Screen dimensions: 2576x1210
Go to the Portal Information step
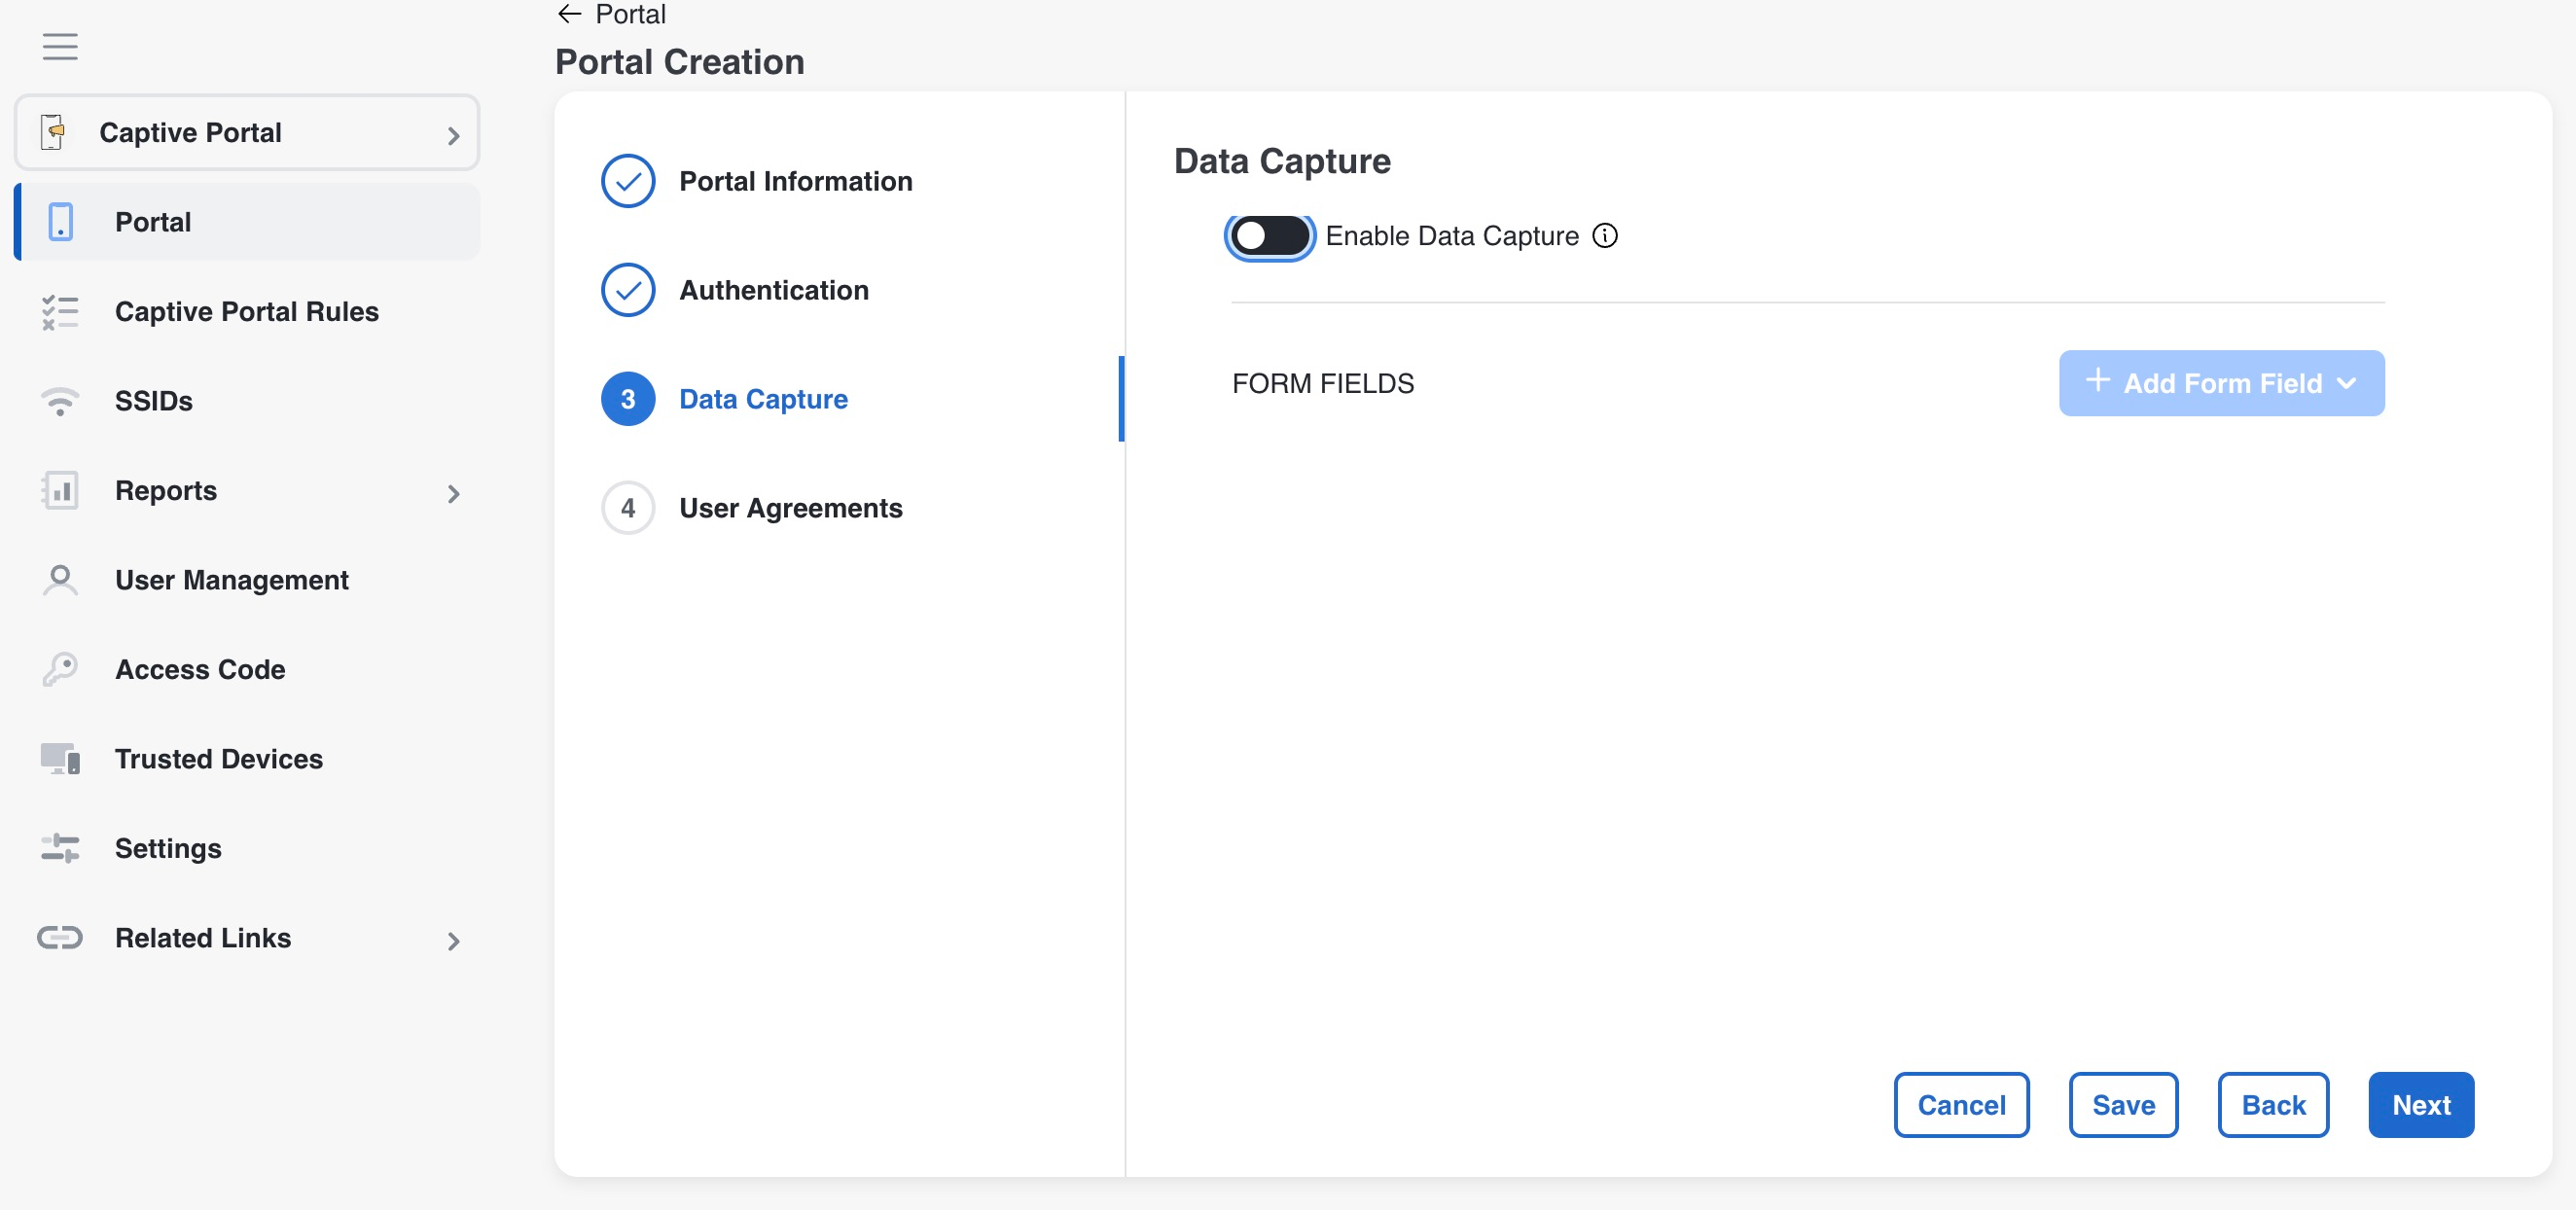(x=796, y=181)
